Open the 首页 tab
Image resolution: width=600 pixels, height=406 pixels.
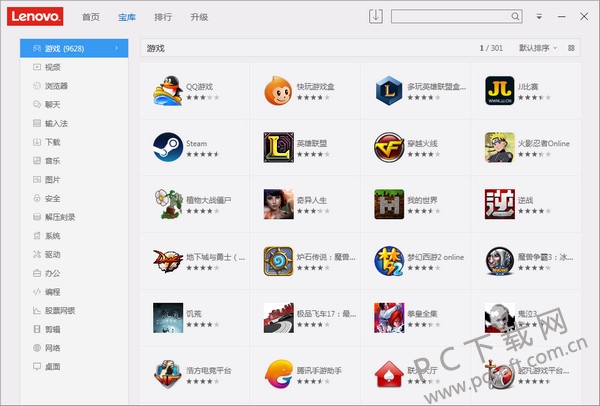tap(91, 17)
